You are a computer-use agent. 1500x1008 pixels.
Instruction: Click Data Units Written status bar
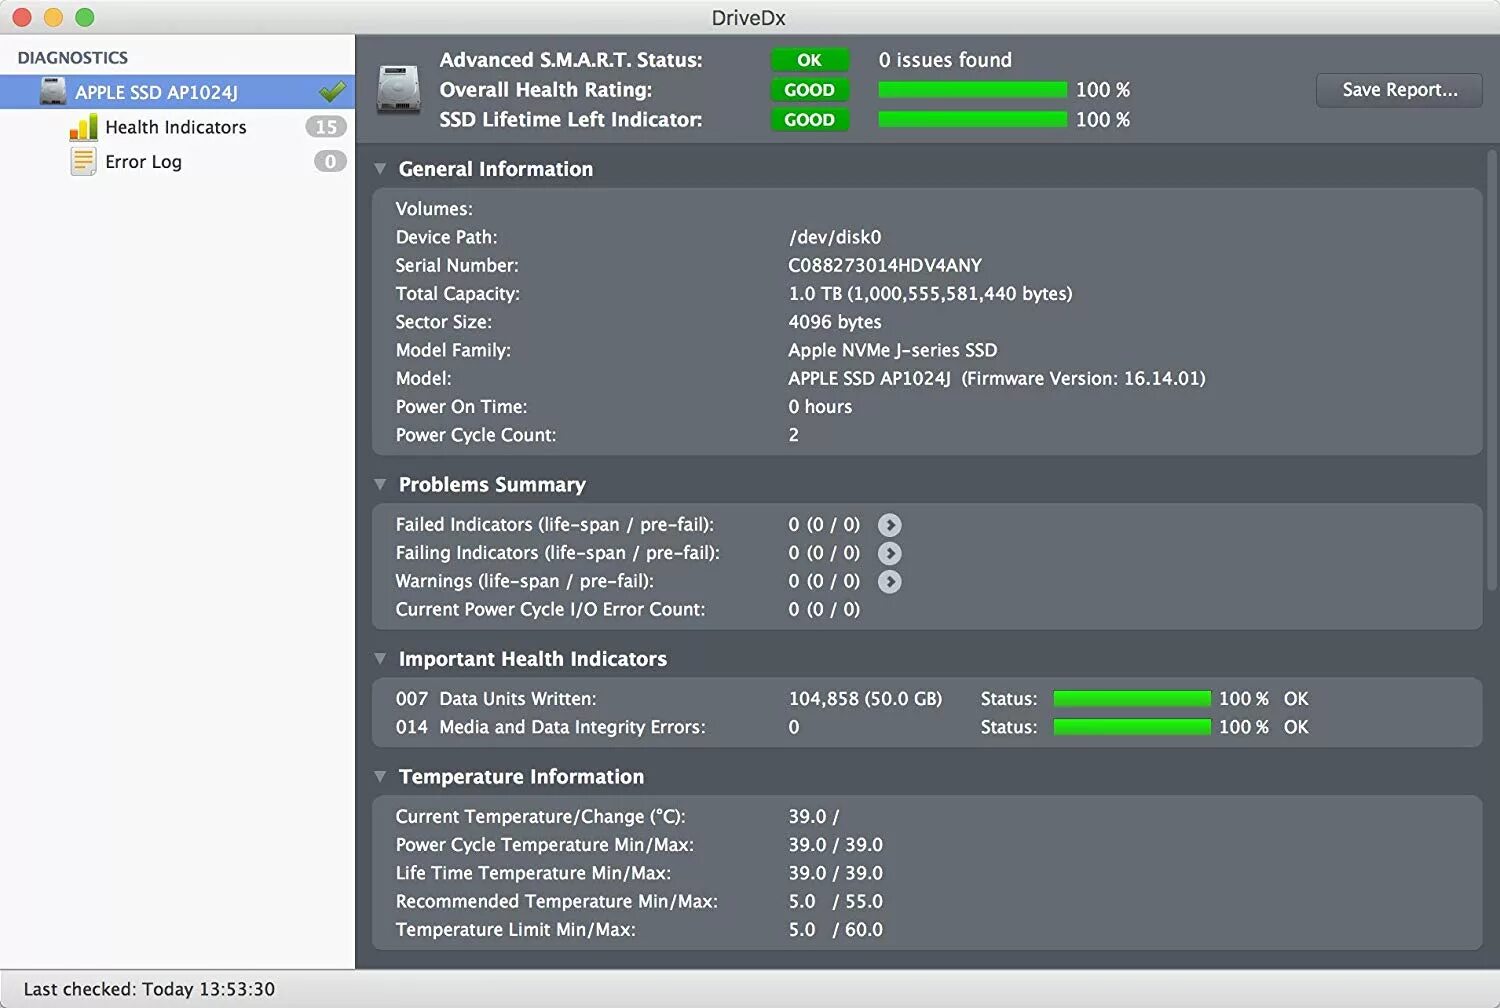coord(1132,699)
